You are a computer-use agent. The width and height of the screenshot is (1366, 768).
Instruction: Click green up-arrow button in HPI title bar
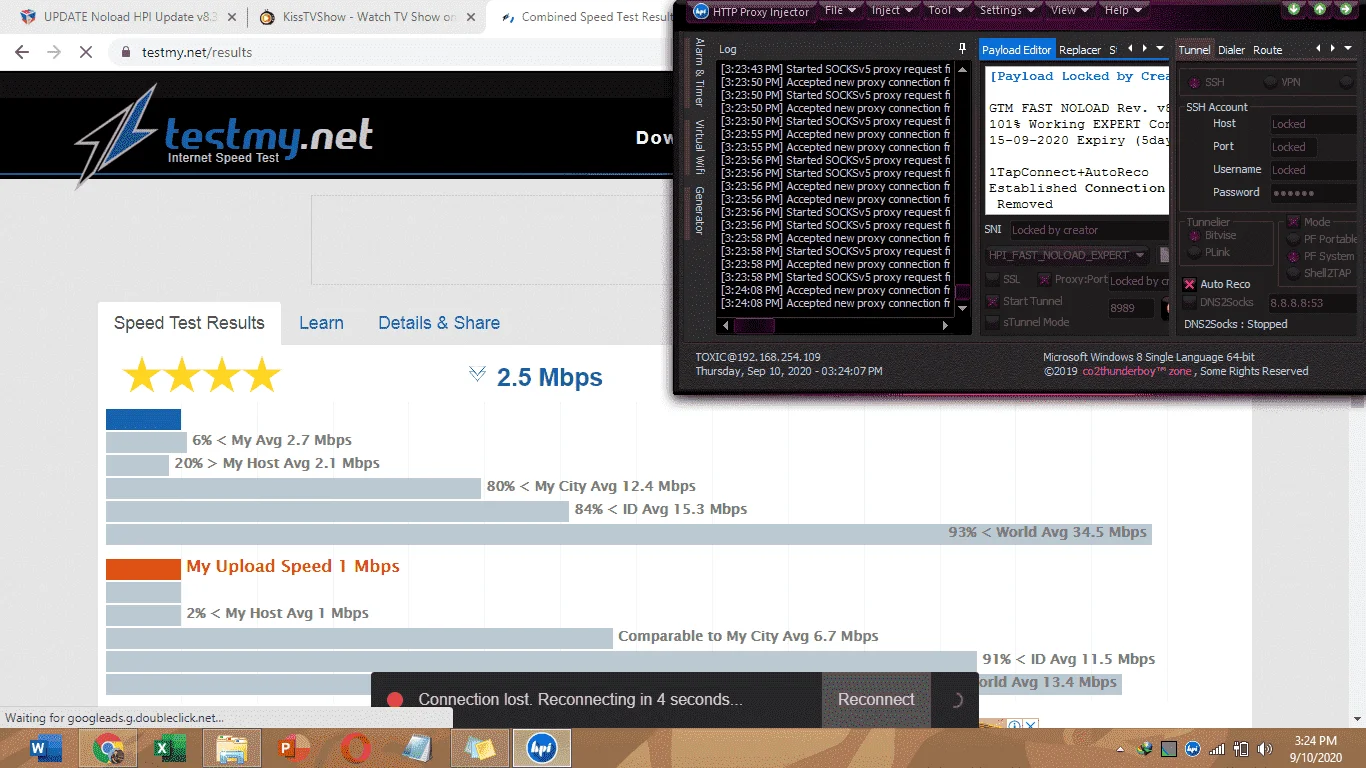pyautogui.click(x=1320, y=9)
